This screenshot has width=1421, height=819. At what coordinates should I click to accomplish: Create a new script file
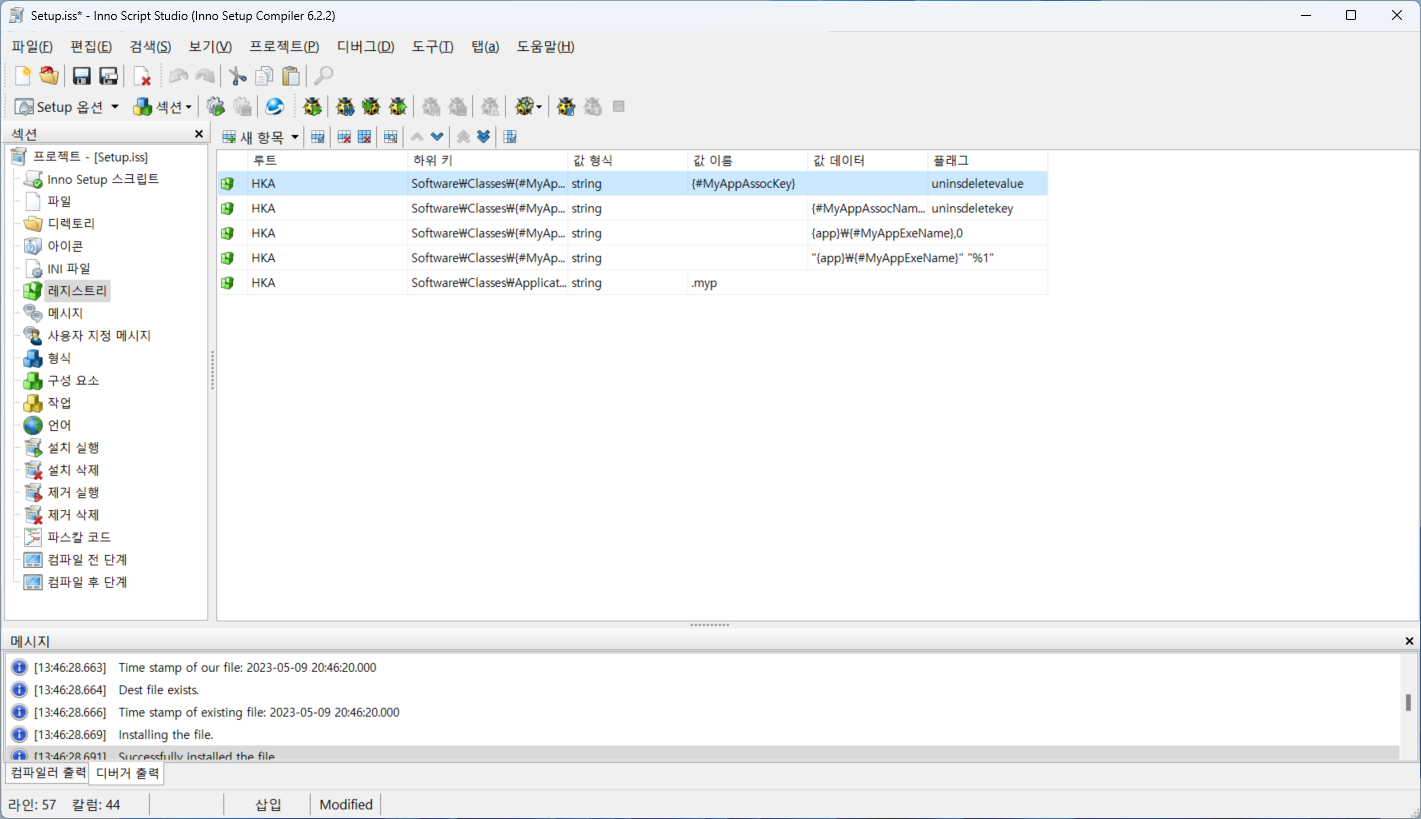coord(23,76)
